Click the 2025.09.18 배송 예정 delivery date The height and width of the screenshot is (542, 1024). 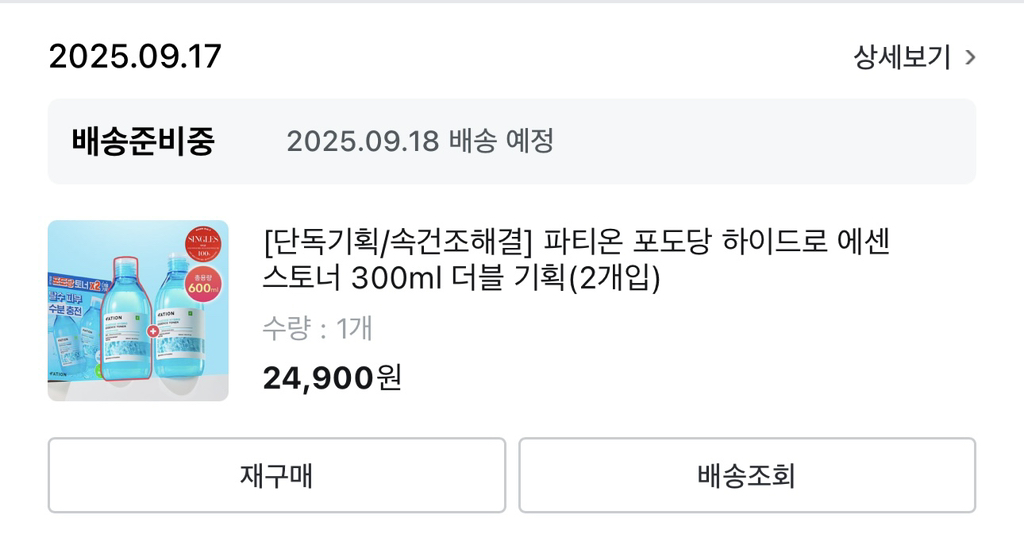click(x=420, y=141)
